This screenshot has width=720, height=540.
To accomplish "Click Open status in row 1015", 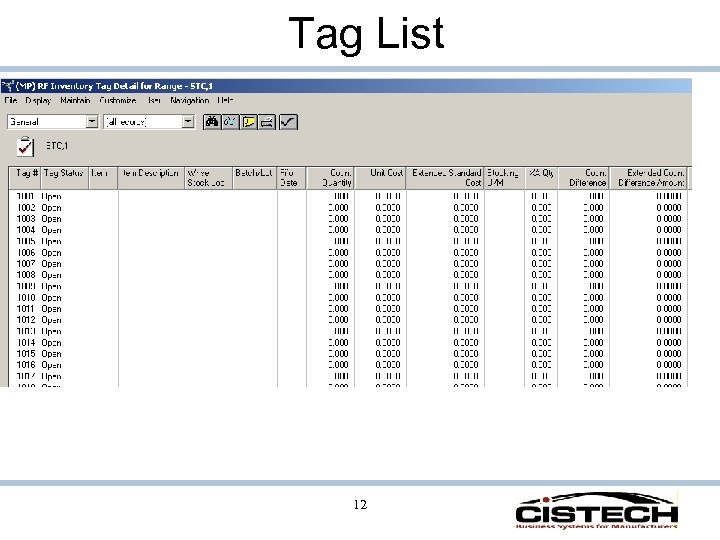I will 51,354.
